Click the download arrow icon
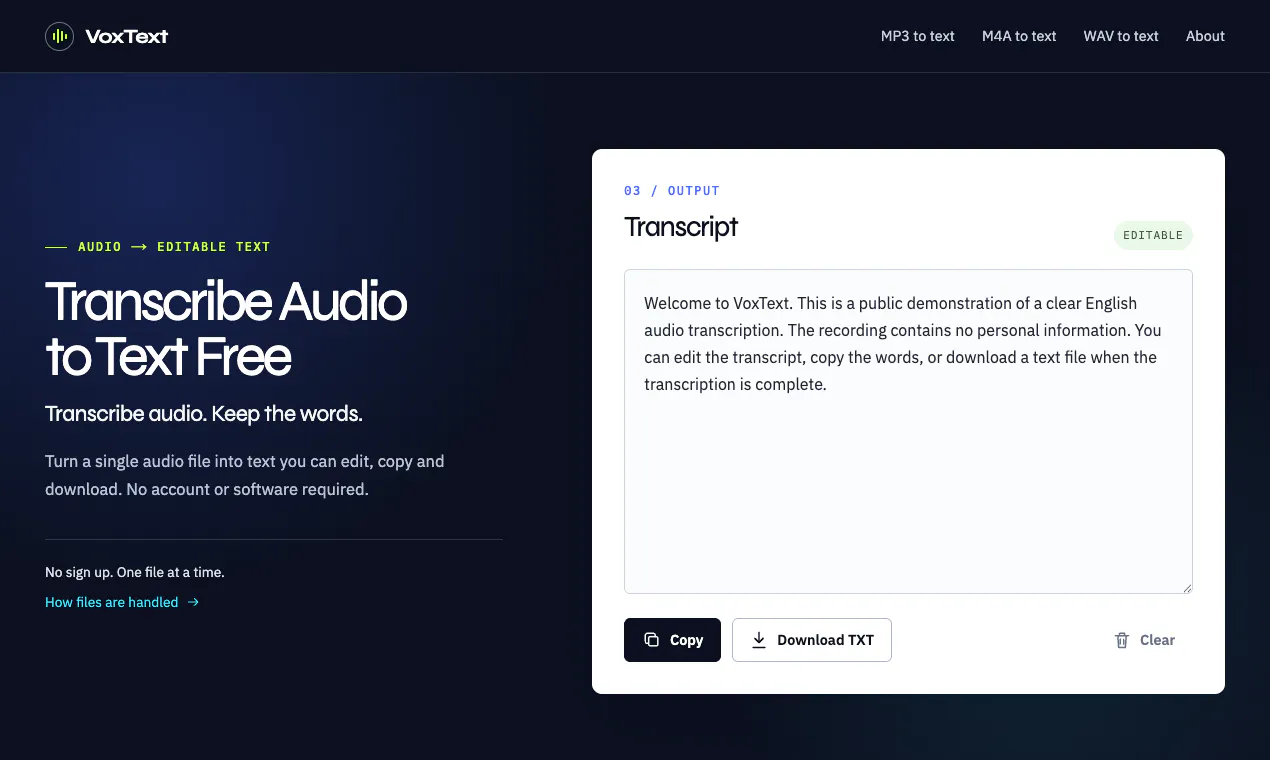This screenshot has height=760, width=1270. point(759,640)
